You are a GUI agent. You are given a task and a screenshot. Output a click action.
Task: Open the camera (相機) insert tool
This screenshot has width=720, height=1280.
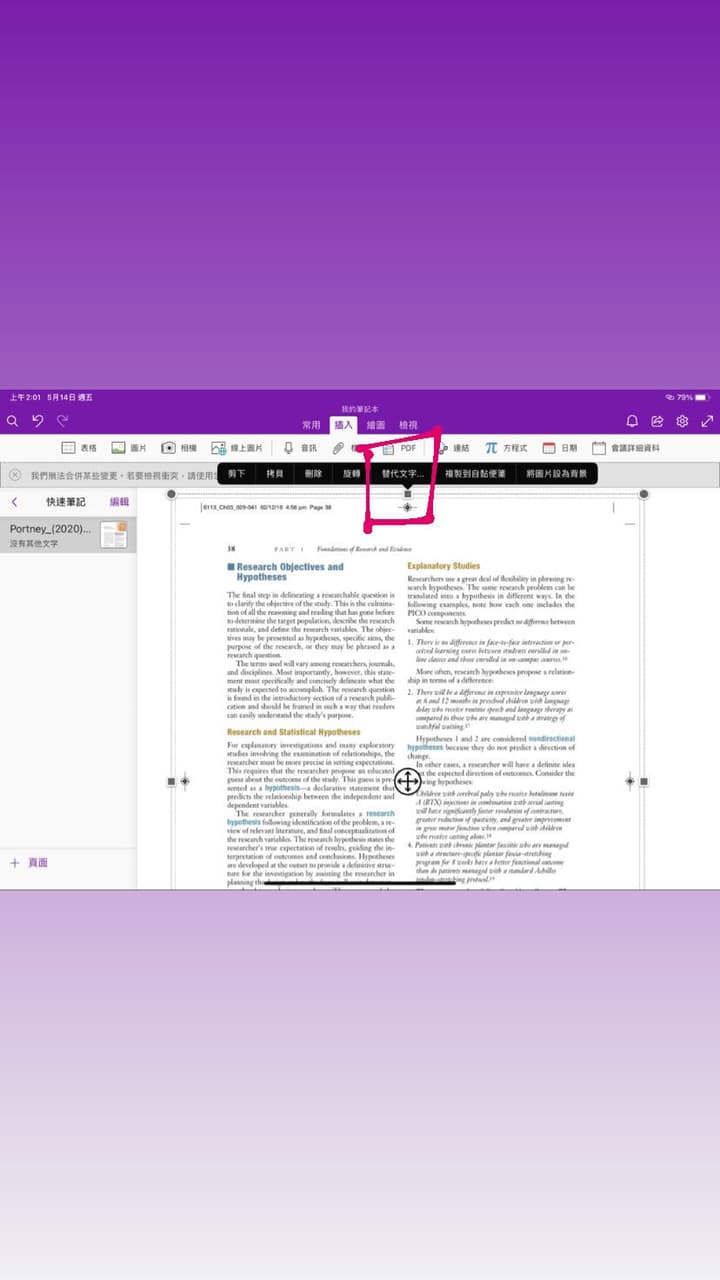click(179, 449)
